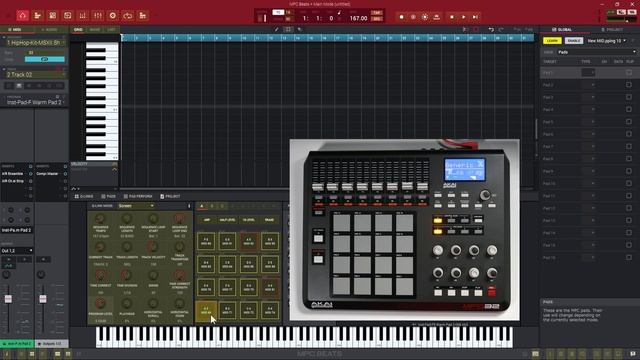
Task: Open the Track View icon in toolbar
Action: (38, 16)
